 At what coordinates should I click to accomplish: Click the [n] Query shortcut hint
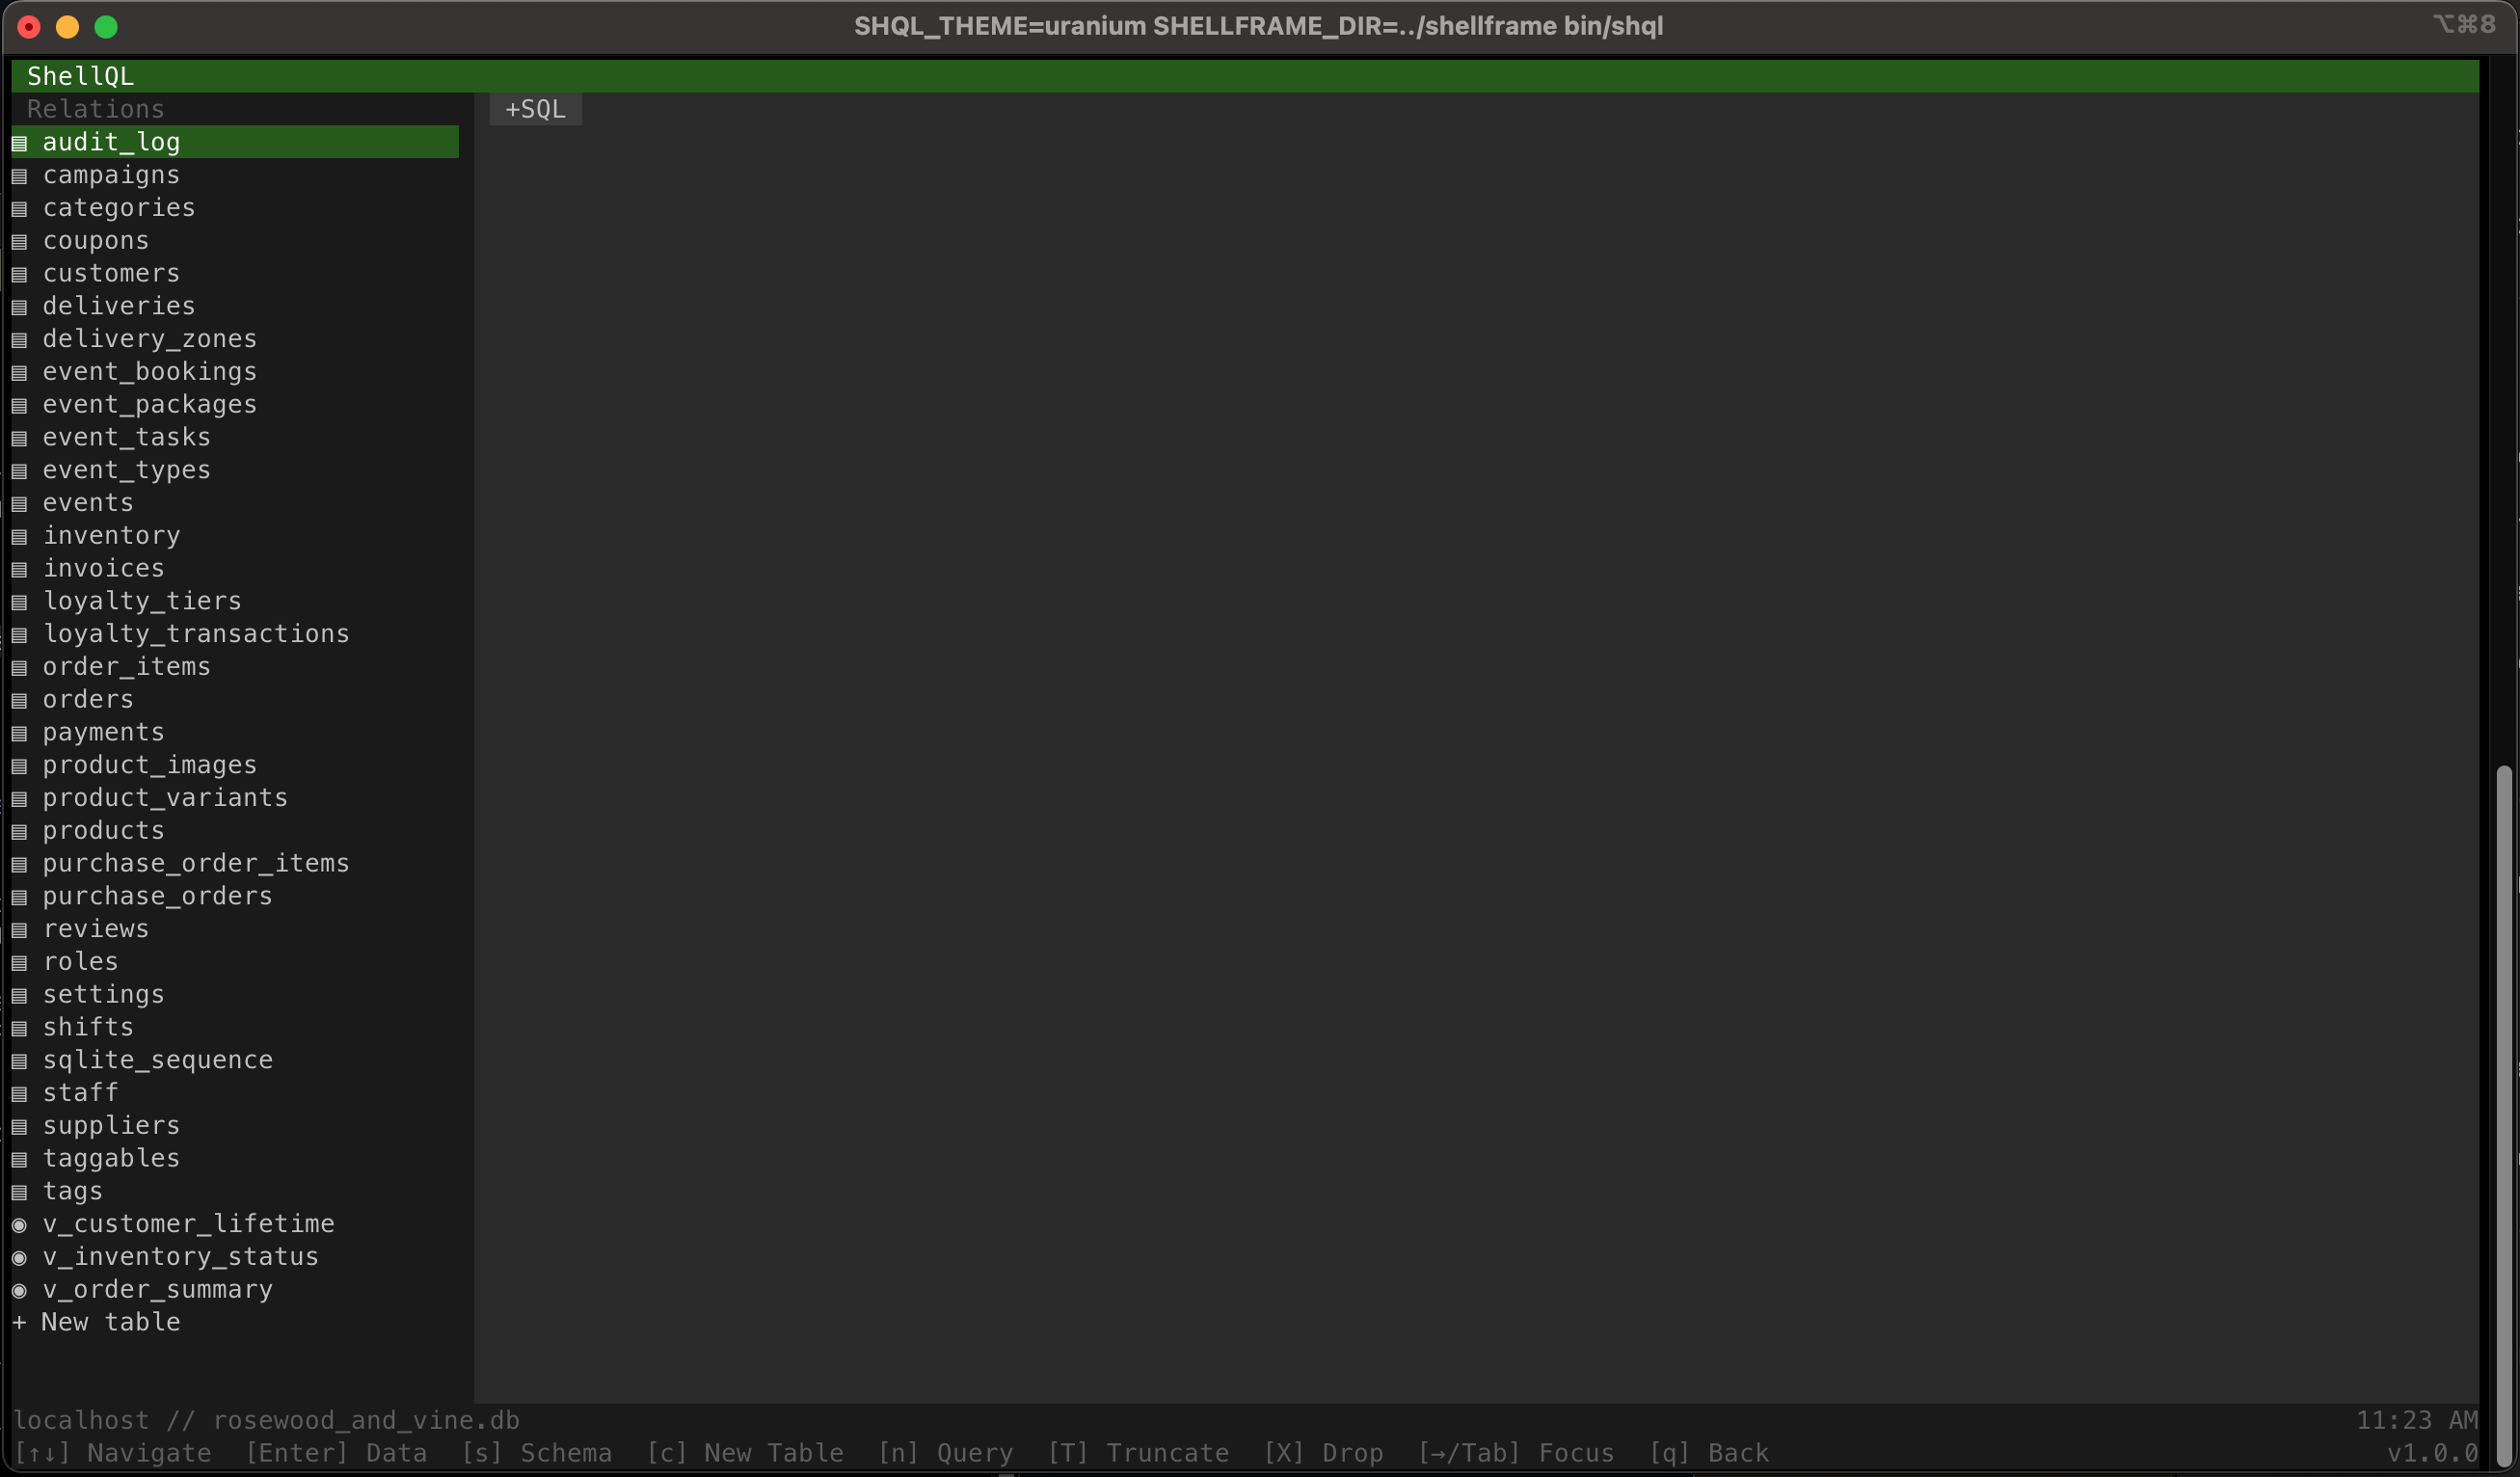coord(945,1452)
